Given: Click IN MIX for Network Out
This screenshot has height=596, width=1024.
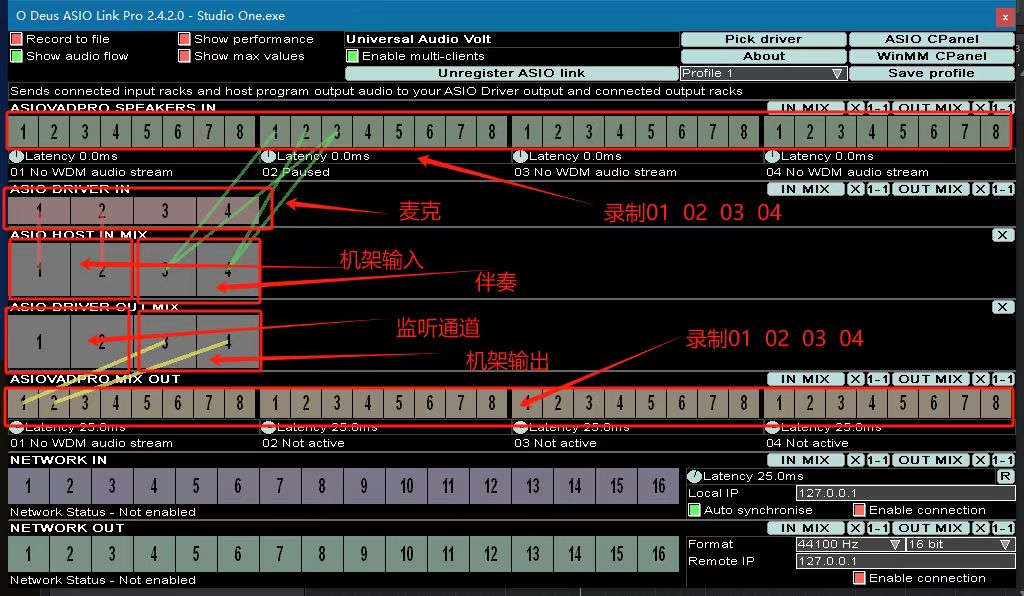Looking at the screenshot, I should coord(805,528).
